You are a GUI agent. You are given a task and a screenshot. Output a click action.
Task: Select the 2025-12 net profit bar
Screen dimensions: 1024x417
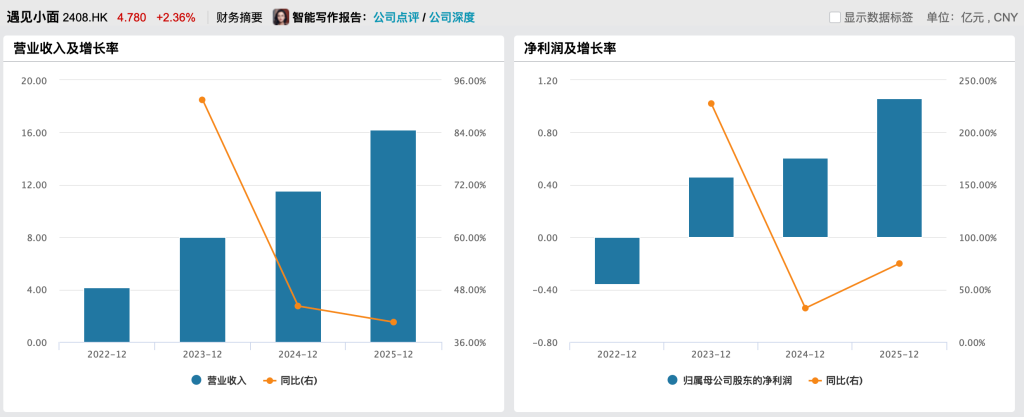tap(899, 168)
